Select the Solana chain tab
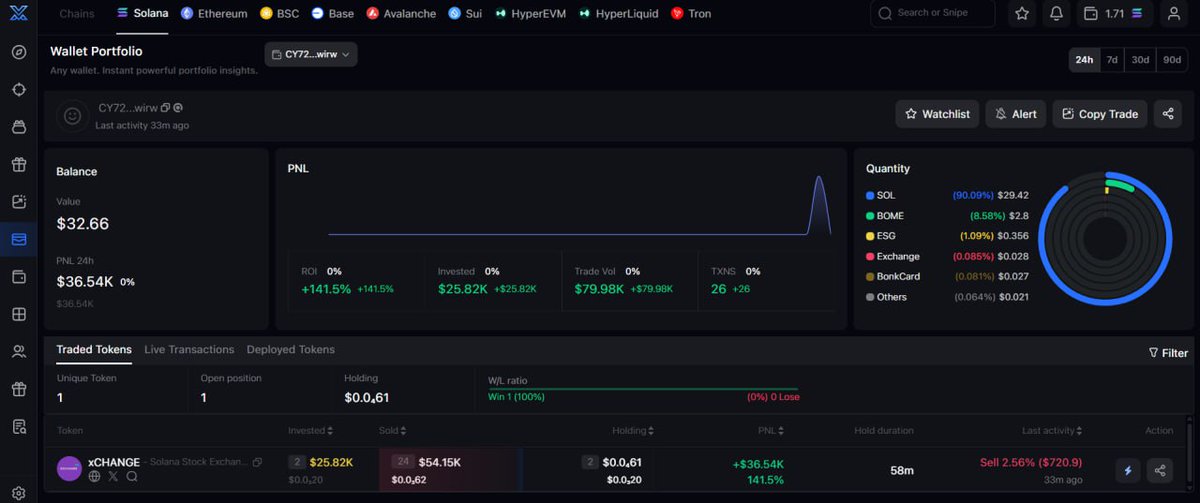This screenshot has height=503, width=1200. (142, 14)
